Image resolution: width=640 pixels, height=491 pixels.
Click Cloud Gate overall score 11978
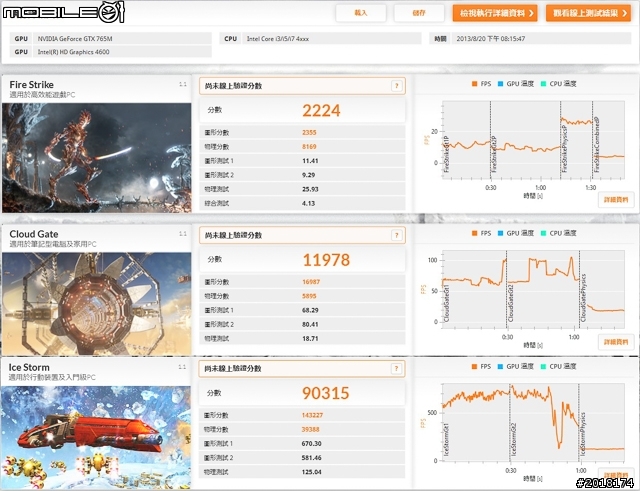point(326,260)
